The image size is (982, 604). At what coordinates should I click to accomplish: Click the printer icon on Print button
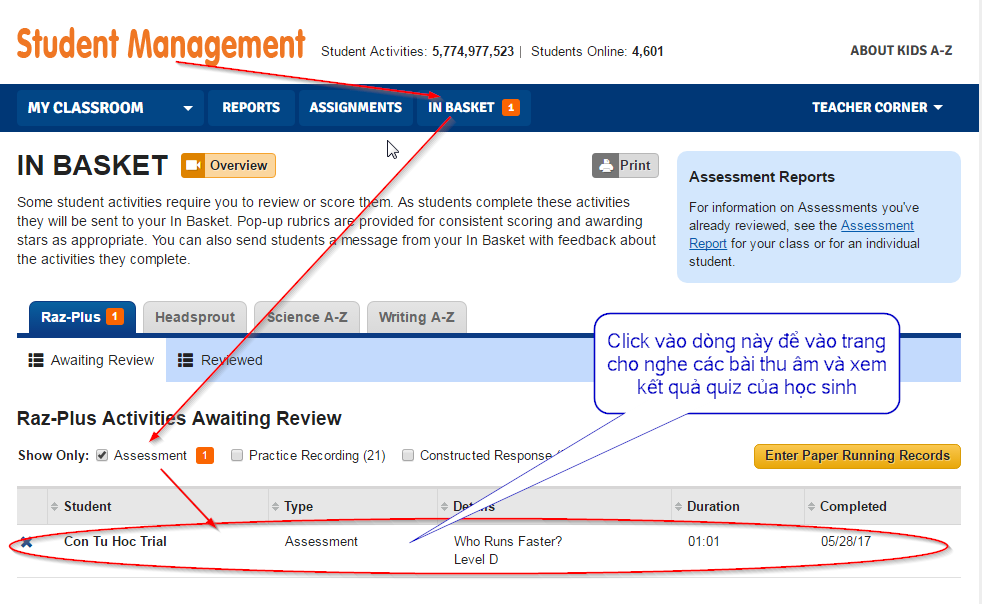tap(606, 166)
